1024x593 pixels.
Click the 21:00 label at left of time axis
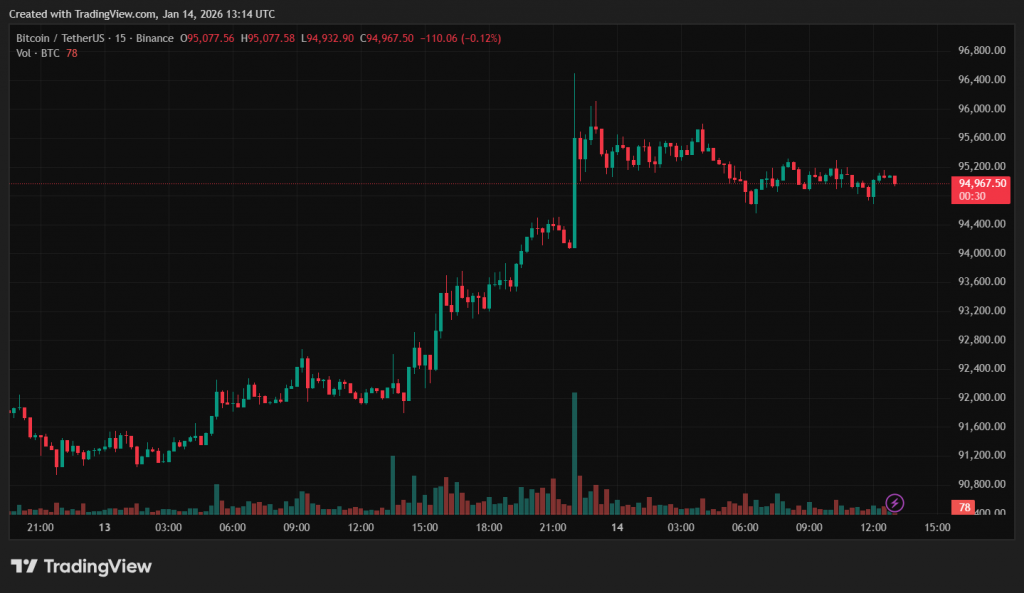click(40, 527)
